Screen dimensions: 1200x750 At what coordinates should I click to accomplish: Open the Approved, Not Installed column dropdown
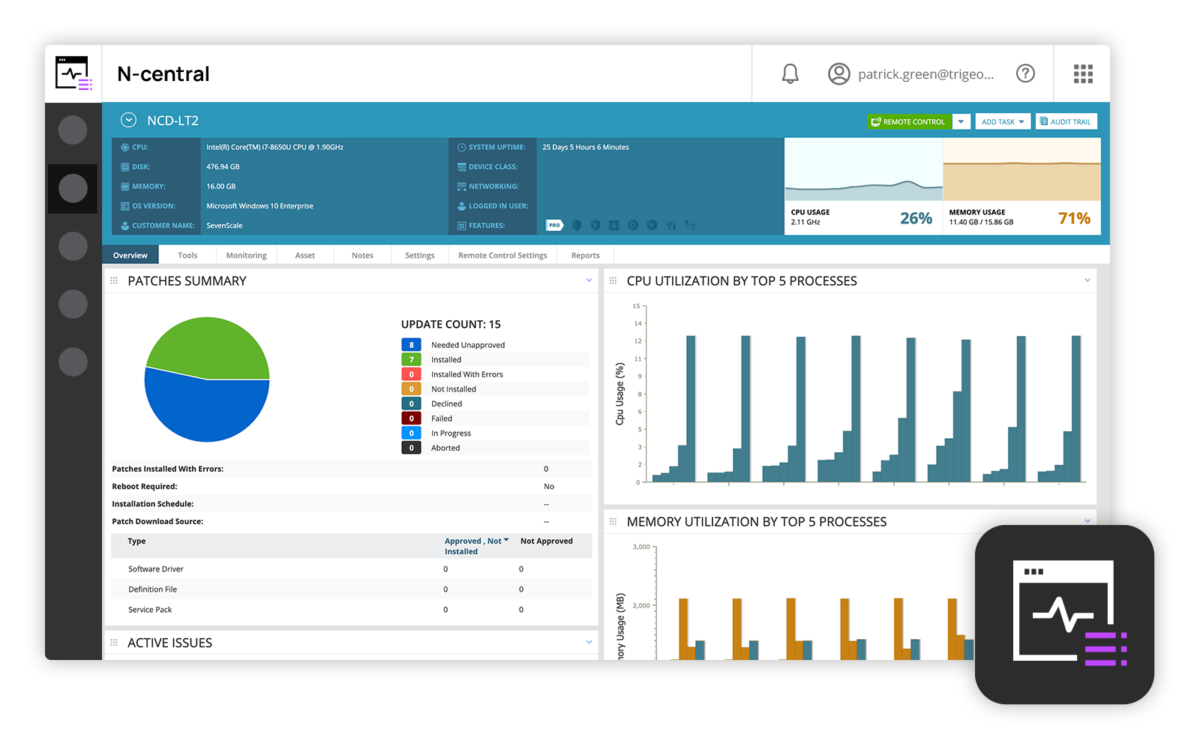506,541
